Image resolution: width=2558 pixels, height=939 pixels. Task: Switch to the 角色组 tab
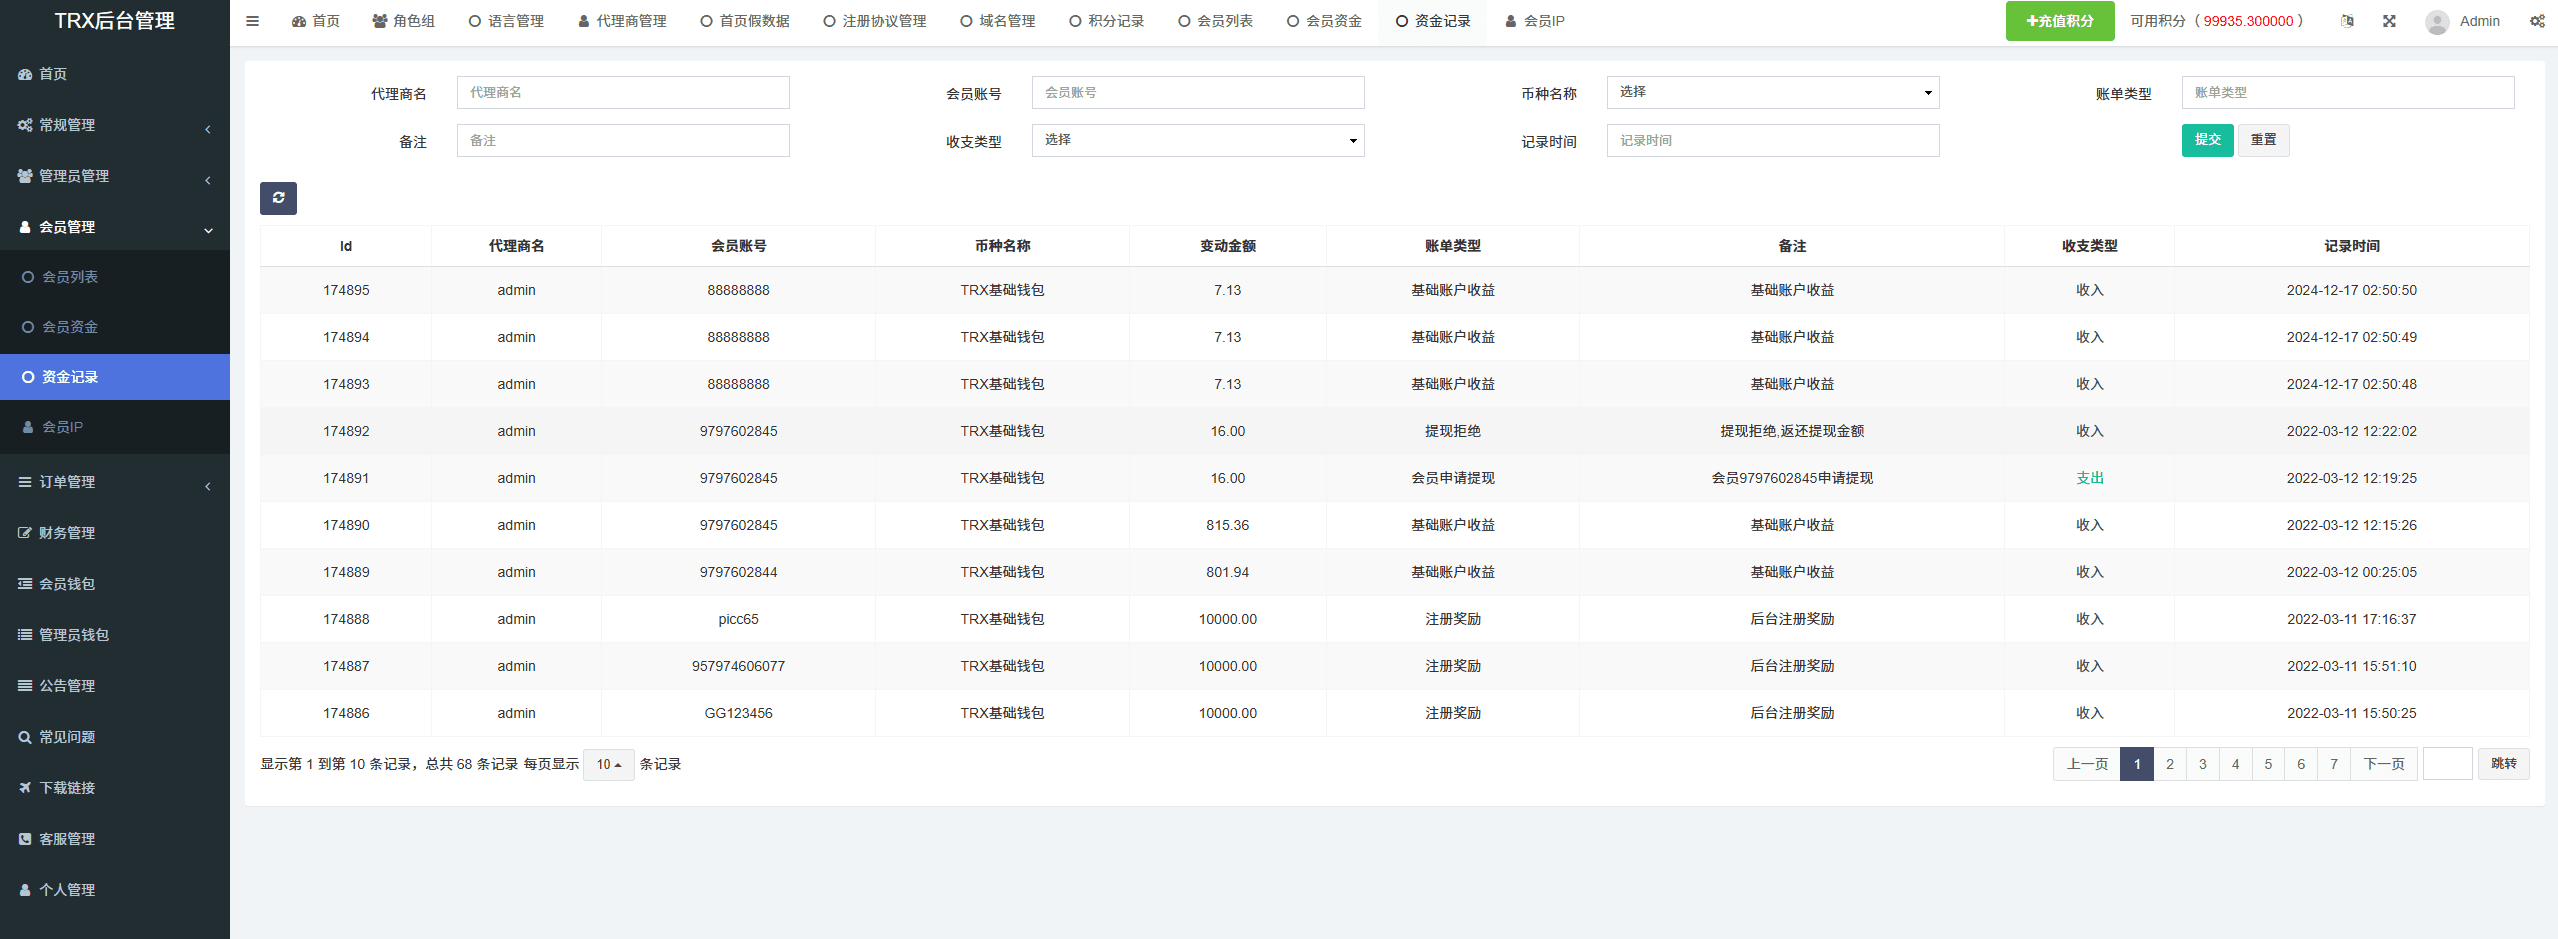tap(404, 21)
